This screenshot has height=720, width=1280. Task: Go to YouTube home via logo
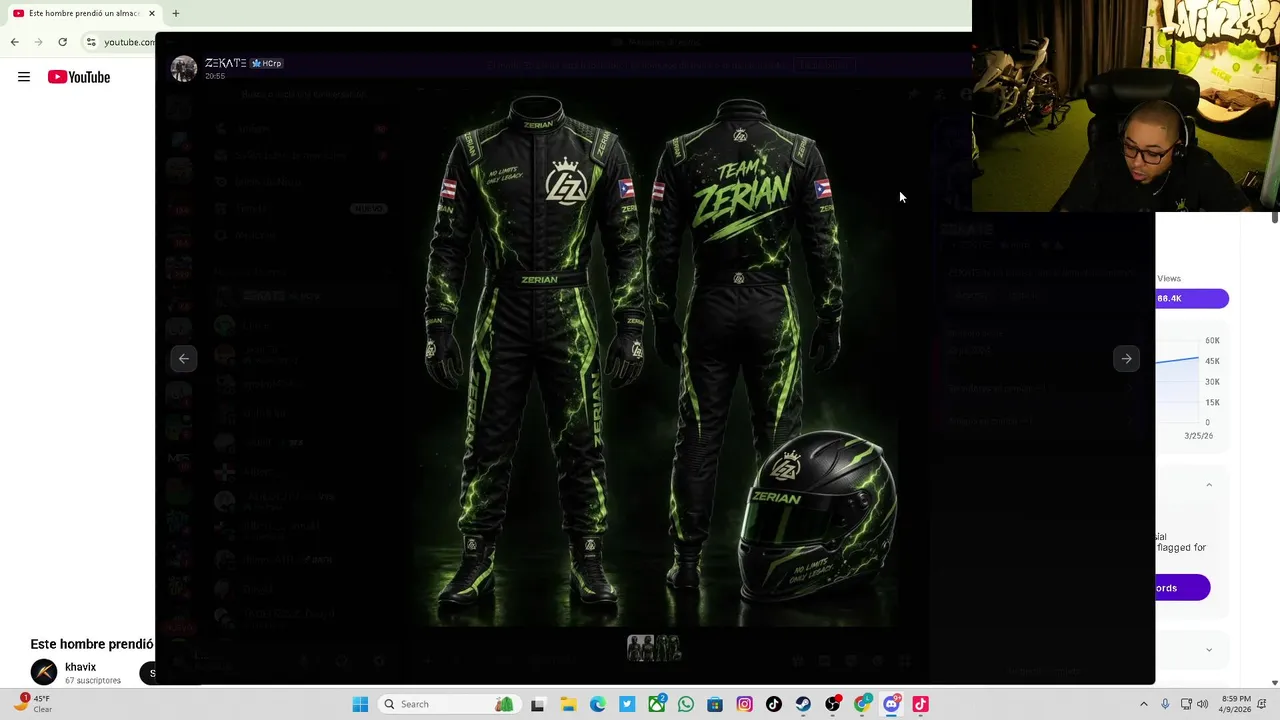click(79, 77)
